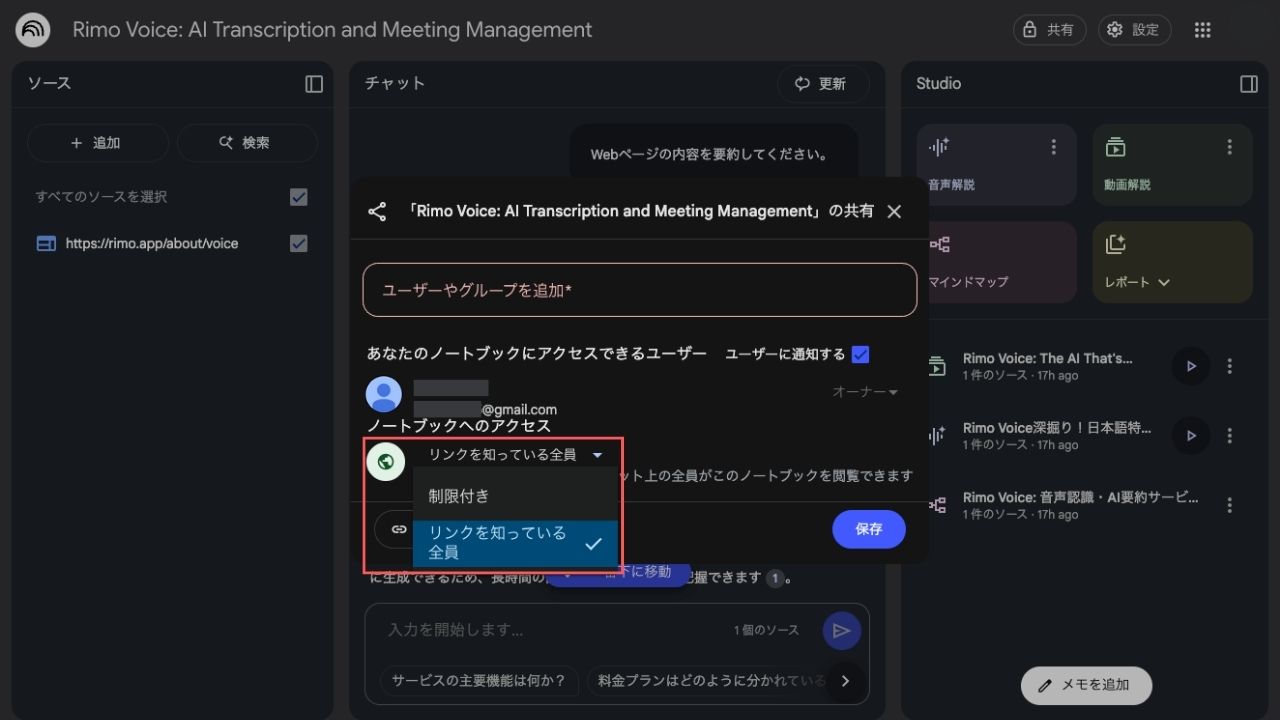Click the Google apps grid icon
The image size is (1280, 720).
click(x=1203, y=30)
